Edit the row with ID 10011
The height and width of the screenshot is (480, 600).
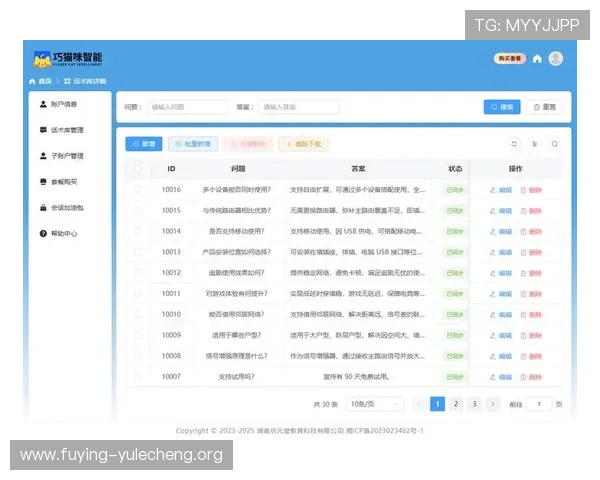click(x=501, y=294)
